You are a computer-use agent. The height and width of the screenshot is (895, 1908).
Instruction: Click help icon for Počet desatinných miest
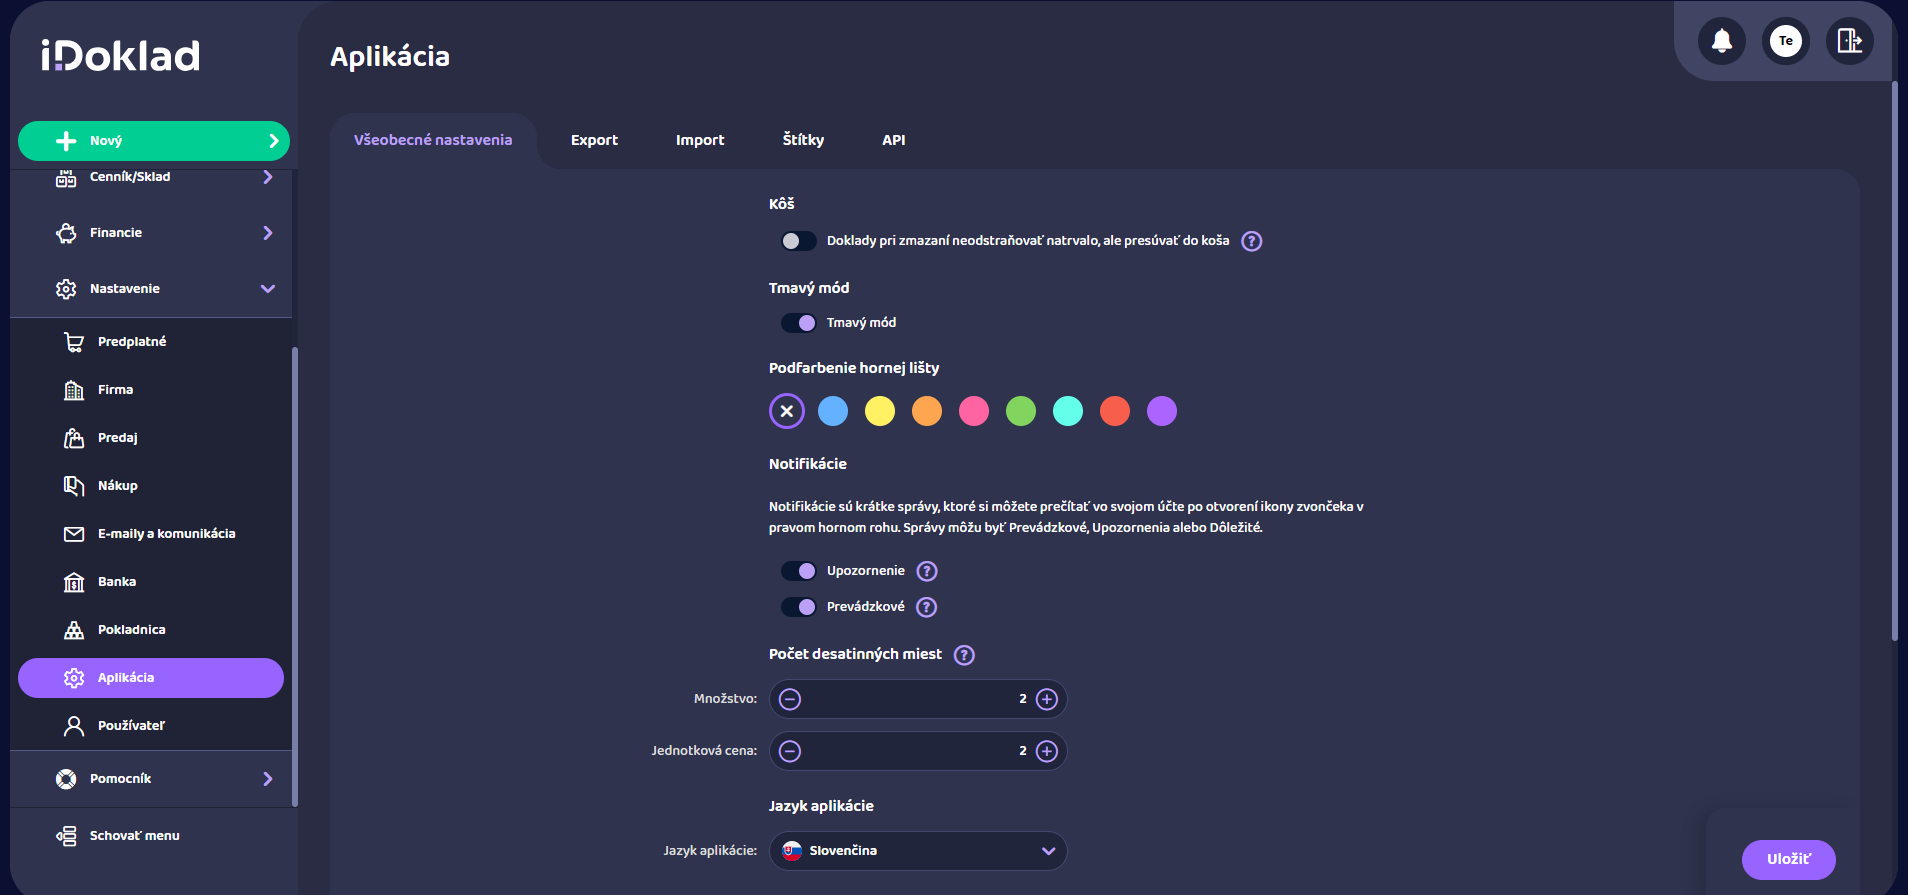click(x=964, y=655)
